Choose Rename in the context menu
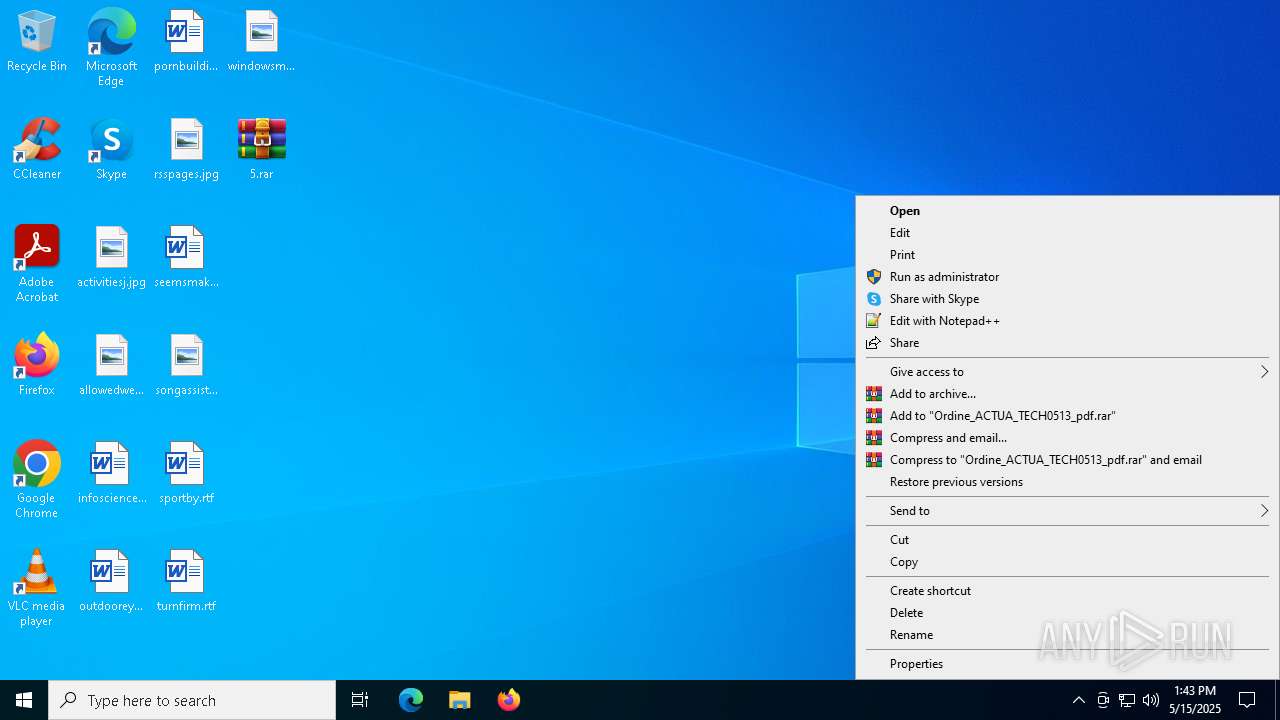The width and height of the screenshot is (1280, 720). pyautogui.click(x=1067, y=635)
